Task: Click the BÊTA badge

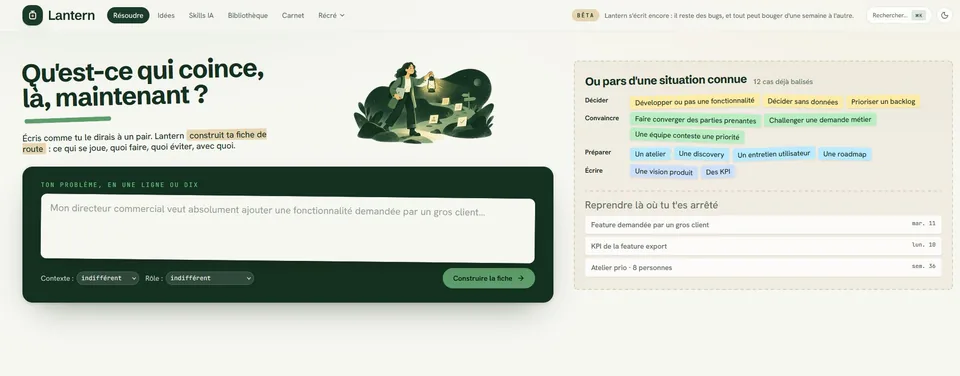Action: point(585,15)
